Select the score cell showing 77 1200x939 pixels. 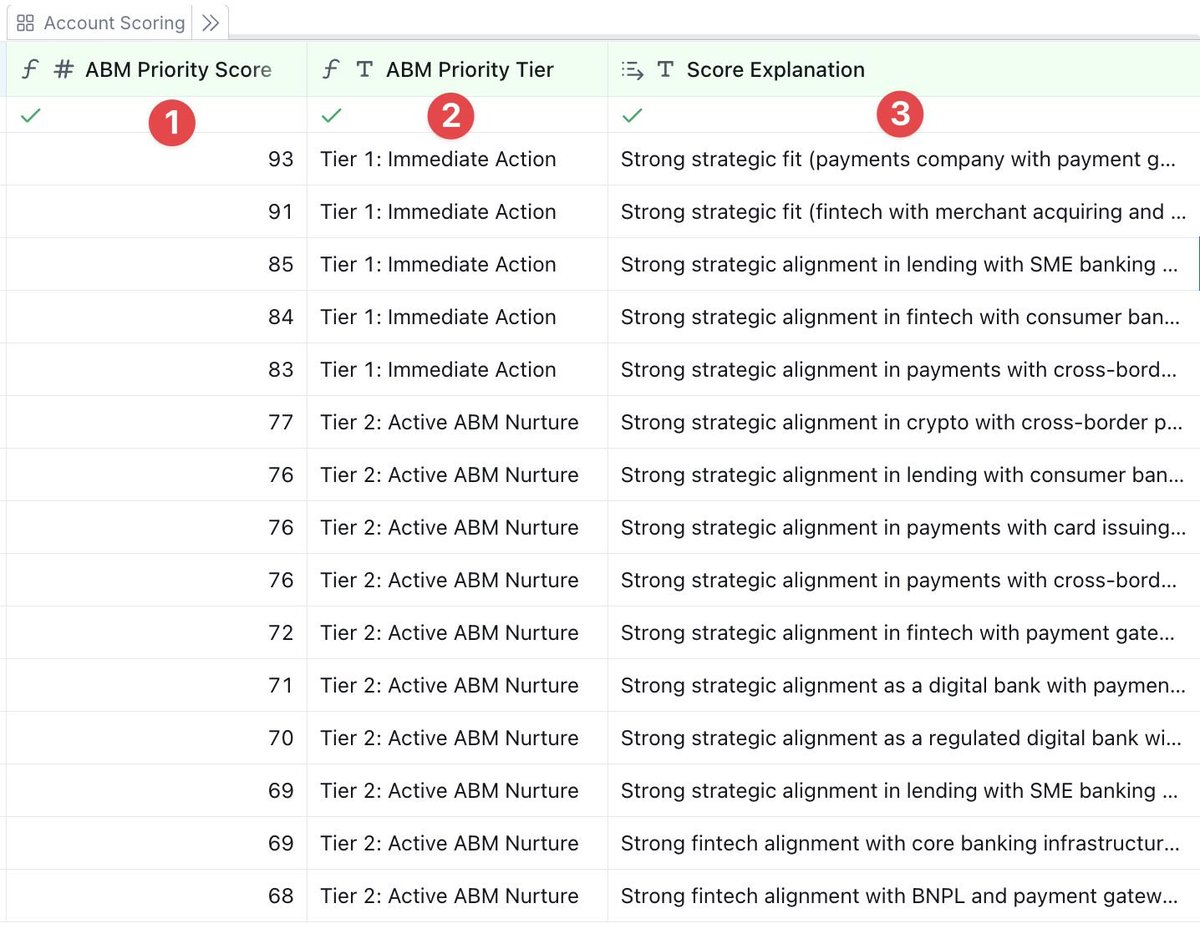[156, 422]
